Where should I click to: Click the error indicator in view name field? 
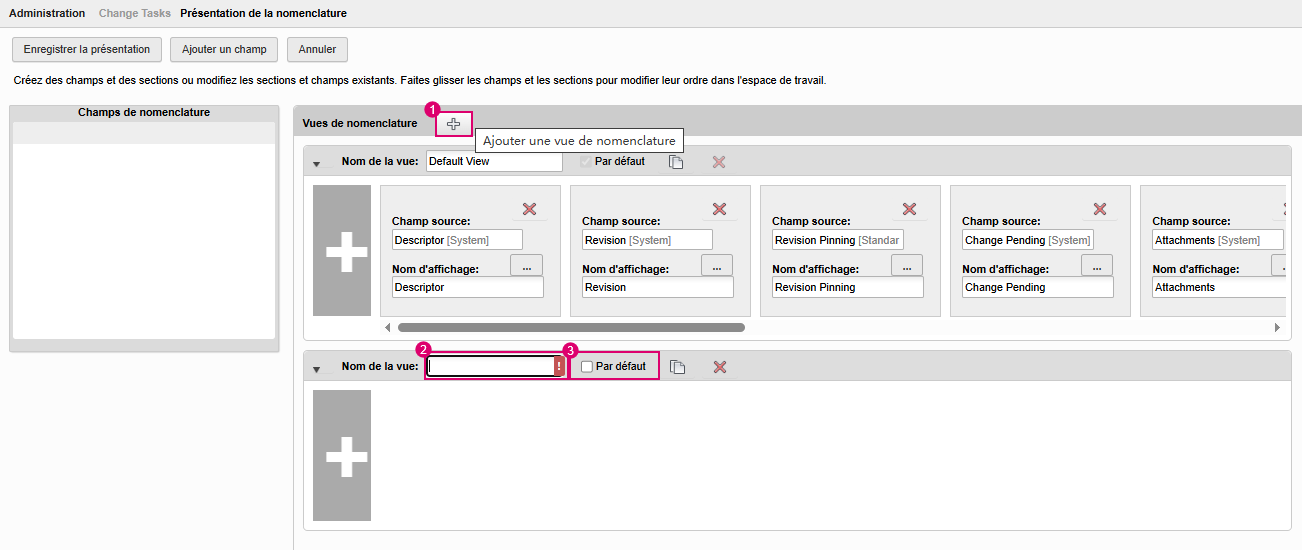[x=558, y=367]
